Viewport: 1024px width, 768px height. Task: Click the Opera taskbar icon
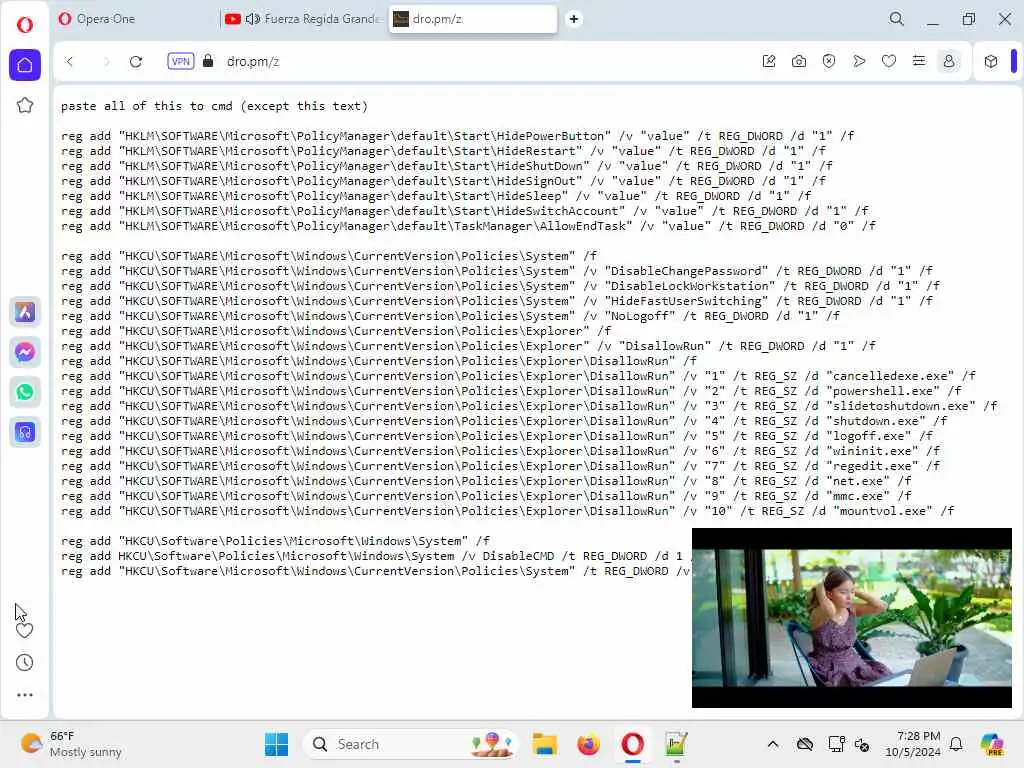[x=632, y=744]
